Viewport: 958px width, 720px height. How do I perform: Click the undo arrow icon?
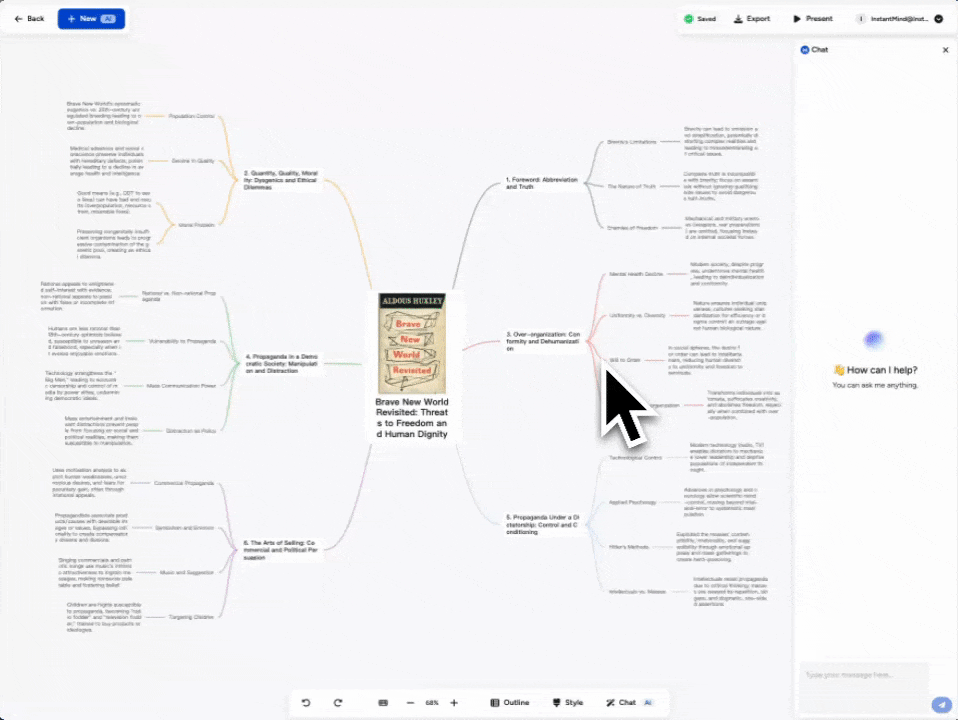pyautogui.click(x=306, y=703)
